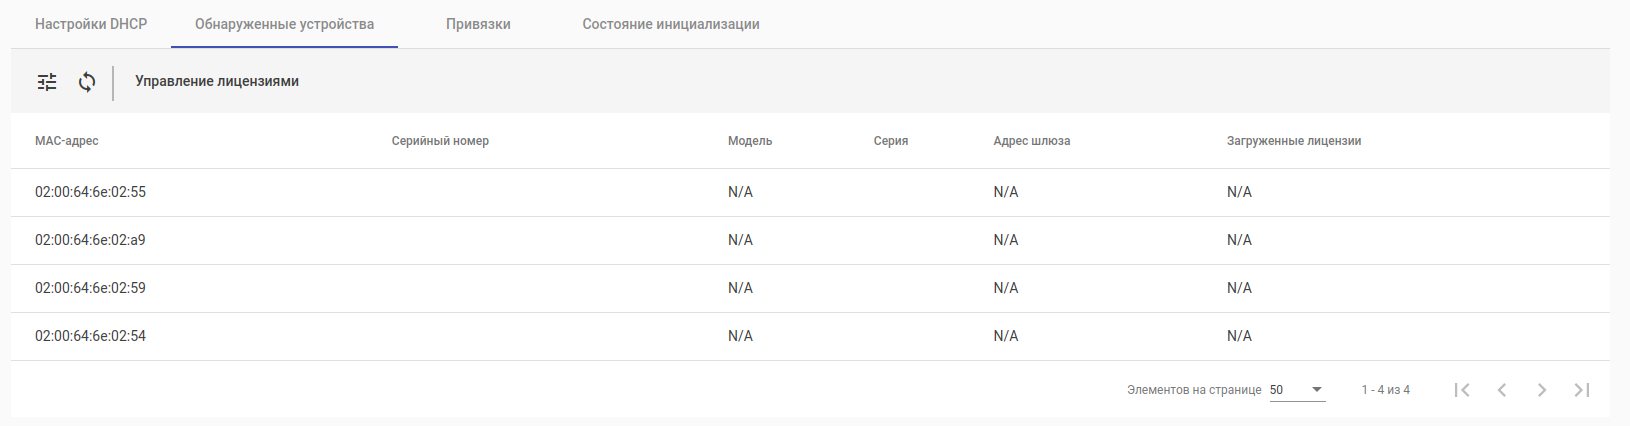Click the Управление лицензиями button
The width and height of the screenshot is (1630, 426).
(x=217, y=82)
